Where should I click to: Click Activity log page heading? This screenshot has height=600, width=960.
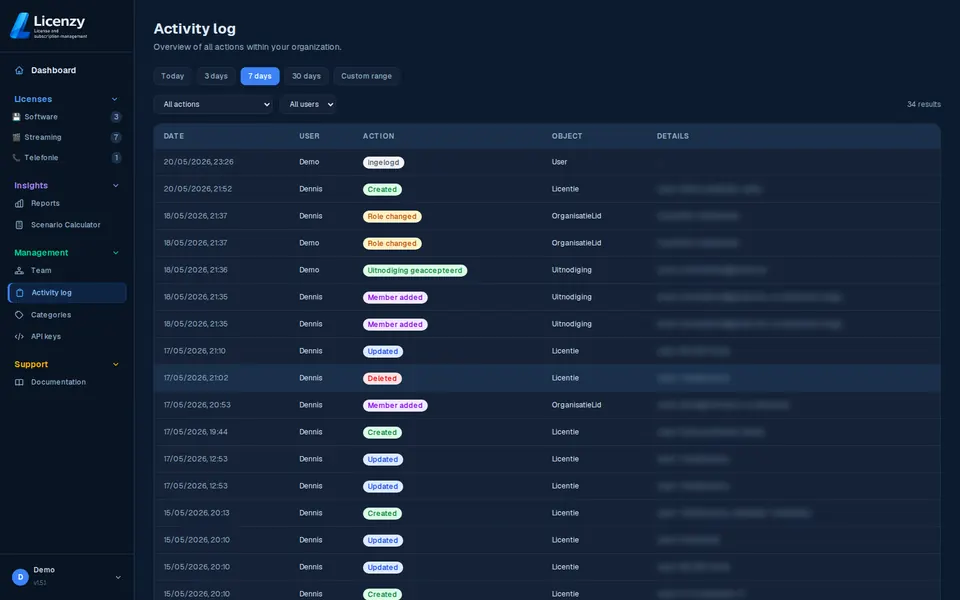click(194, 29)
